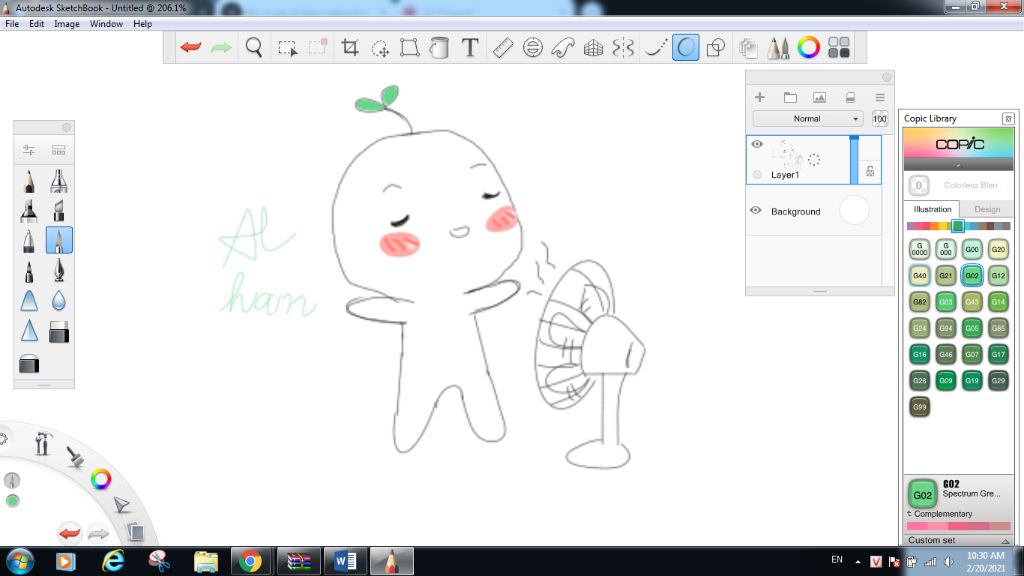
Task: Hide the Background layer
Action: (756, 210)
